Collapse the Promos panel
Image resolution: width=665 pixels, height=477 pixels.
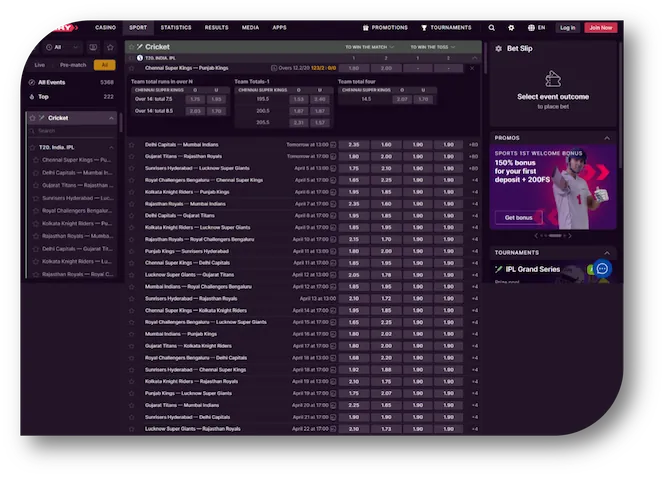pyautogui.click(x=607, y=138)
